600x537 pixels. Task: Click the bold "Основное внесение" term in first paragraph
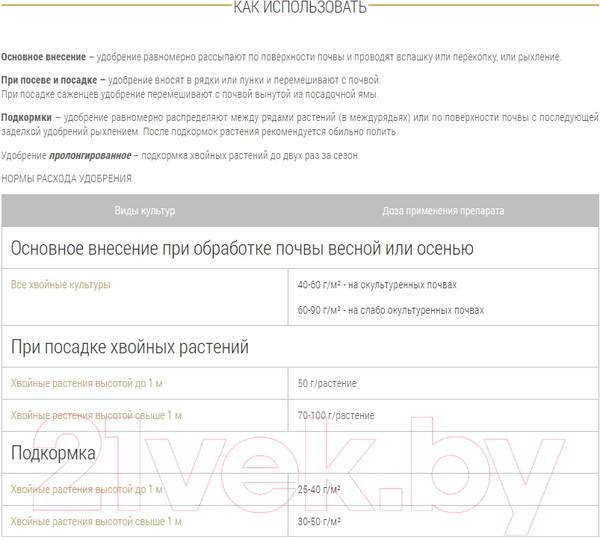tap(42, 57)
